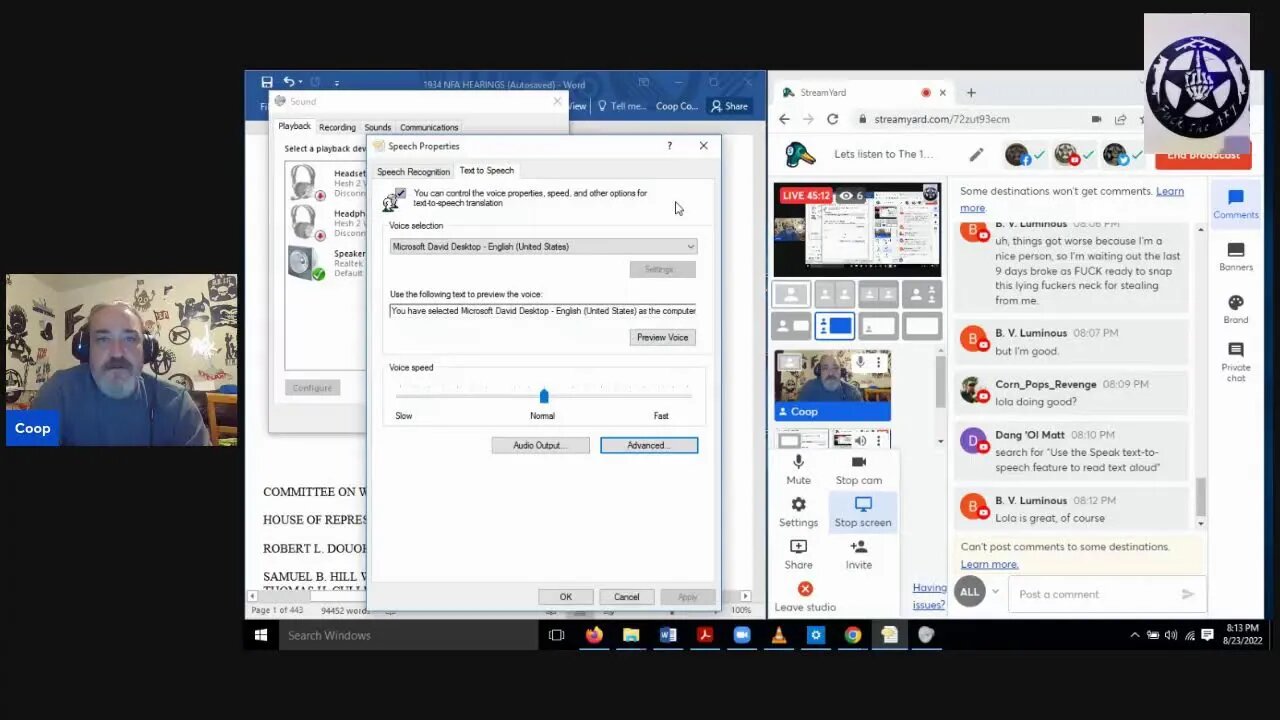
Task: Click the Audio Output button
Action: [540, 445]
